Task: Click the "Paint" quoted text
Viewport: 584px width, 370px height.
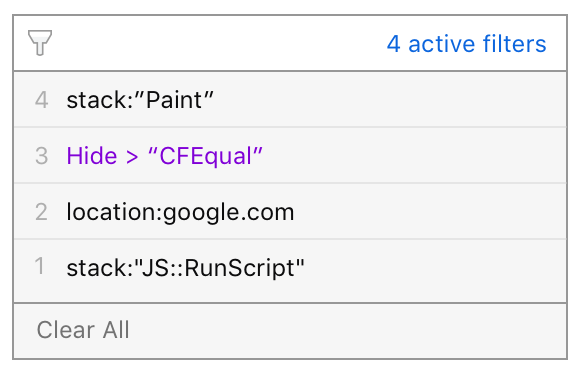Action: pyautogui.click(x=174, y=100)
